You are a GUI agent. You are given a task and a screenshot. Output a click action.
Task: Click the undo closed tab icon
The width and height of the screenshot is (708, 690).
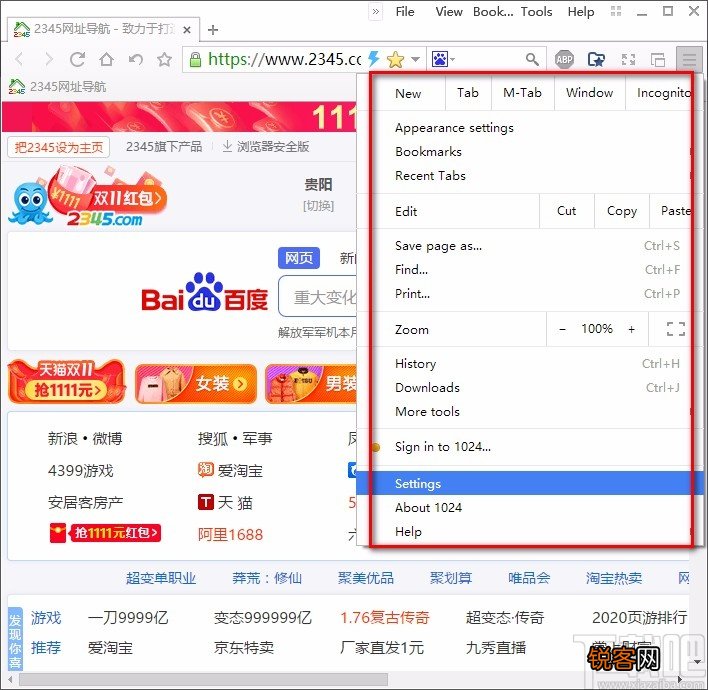[135, 59]
